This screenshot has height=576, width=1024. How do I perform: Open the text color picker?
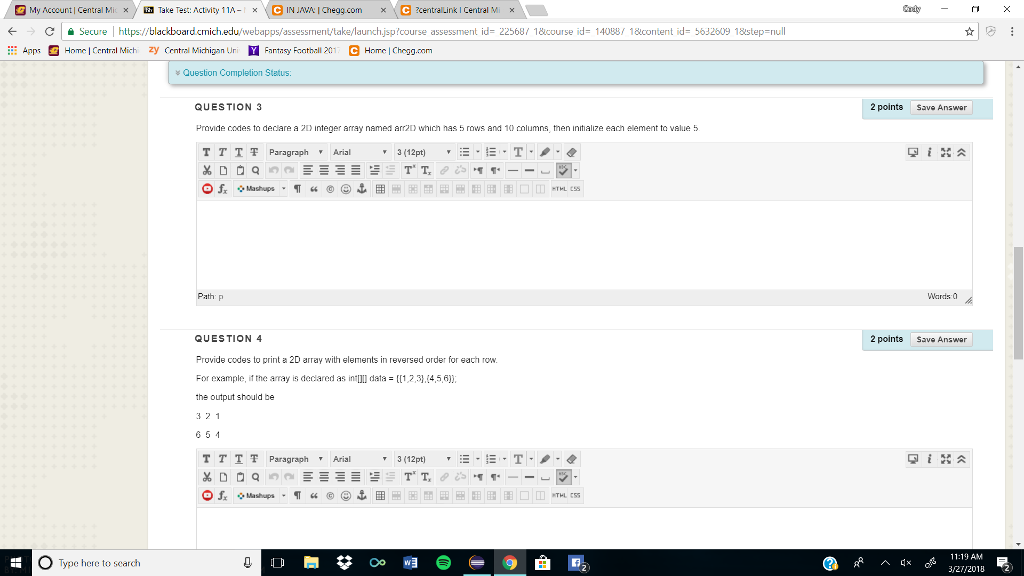click(x=518, y=152)
